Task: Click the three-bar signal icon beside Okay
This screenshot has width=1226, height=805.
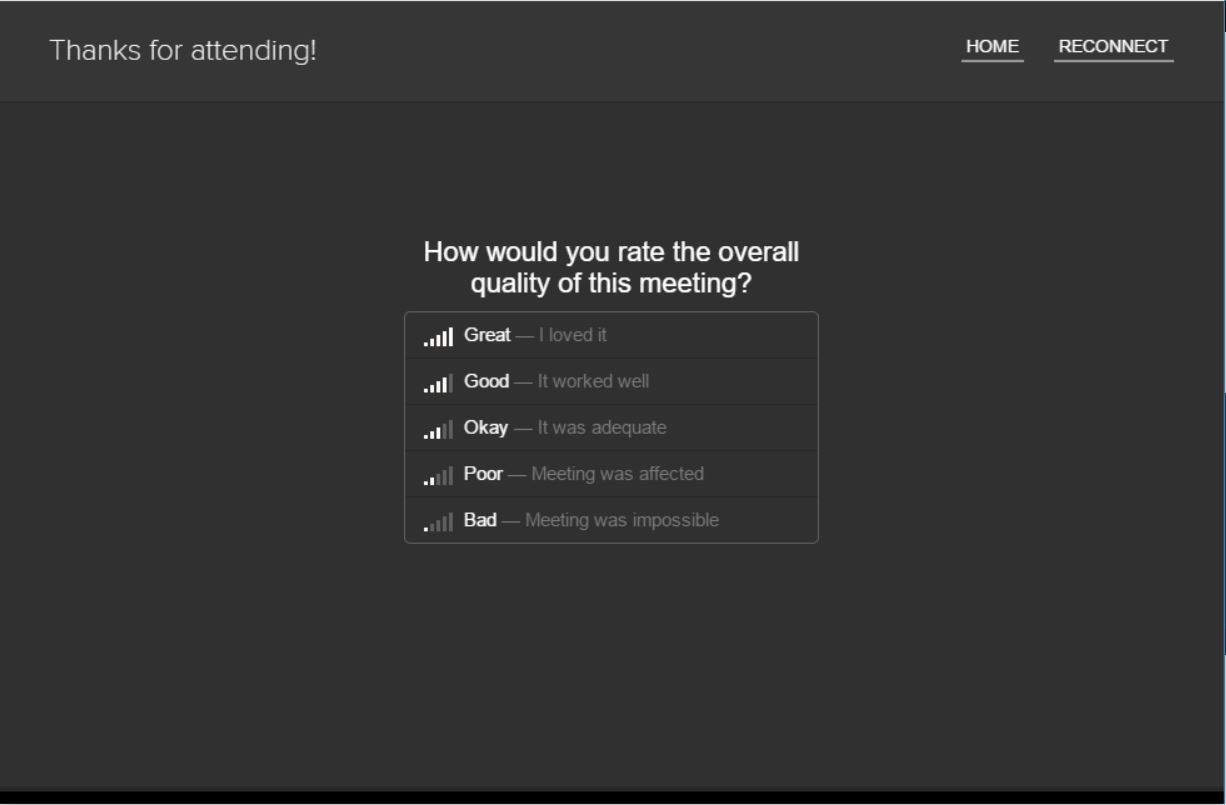Action: pos(438,429)
